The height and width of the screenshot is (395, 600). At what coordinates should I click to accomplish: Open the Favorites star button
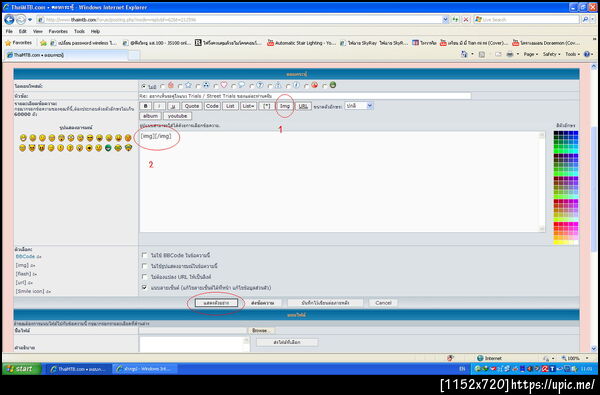18,43
